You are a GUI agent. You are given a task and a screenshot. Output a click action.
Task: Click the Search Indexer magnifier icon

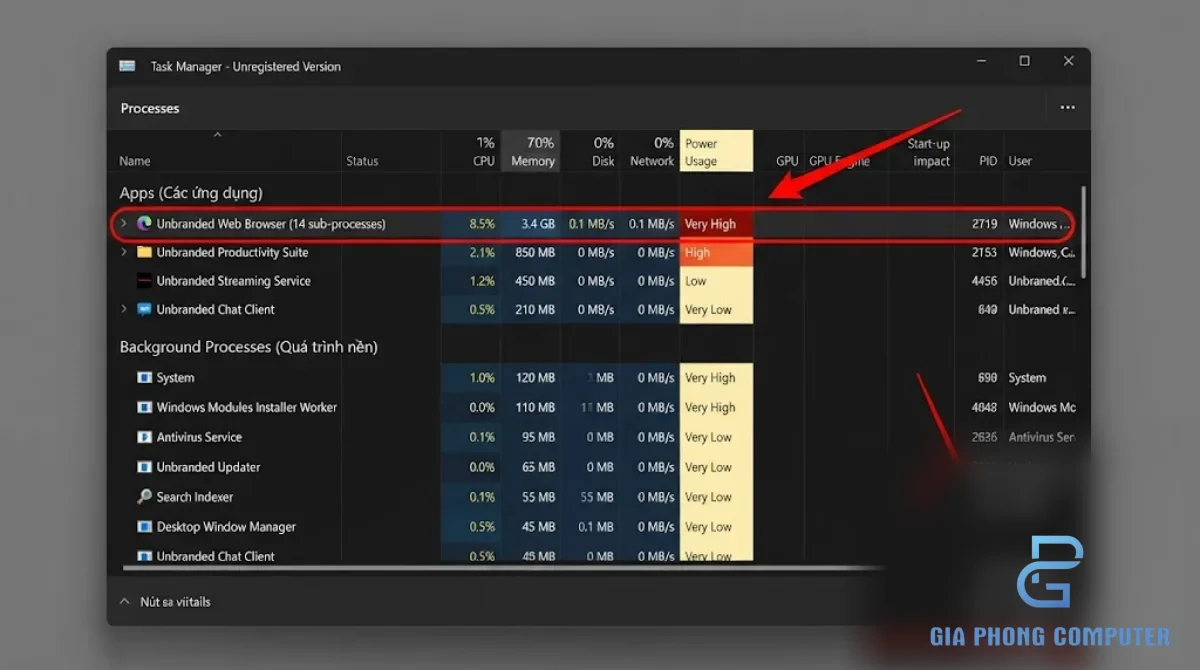144,497
